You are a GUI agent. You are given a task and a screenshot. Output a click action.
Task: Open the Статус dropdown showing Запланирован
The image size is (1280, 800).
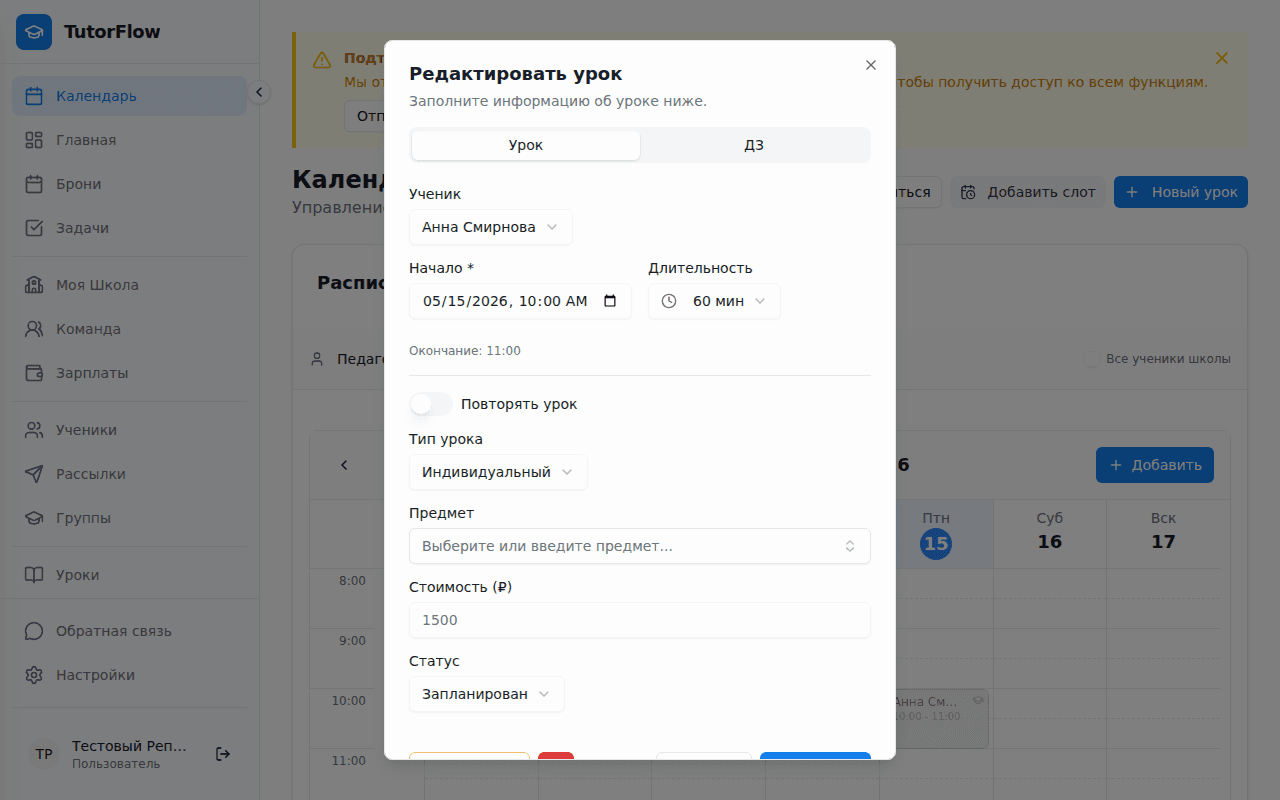click(487, 694)
